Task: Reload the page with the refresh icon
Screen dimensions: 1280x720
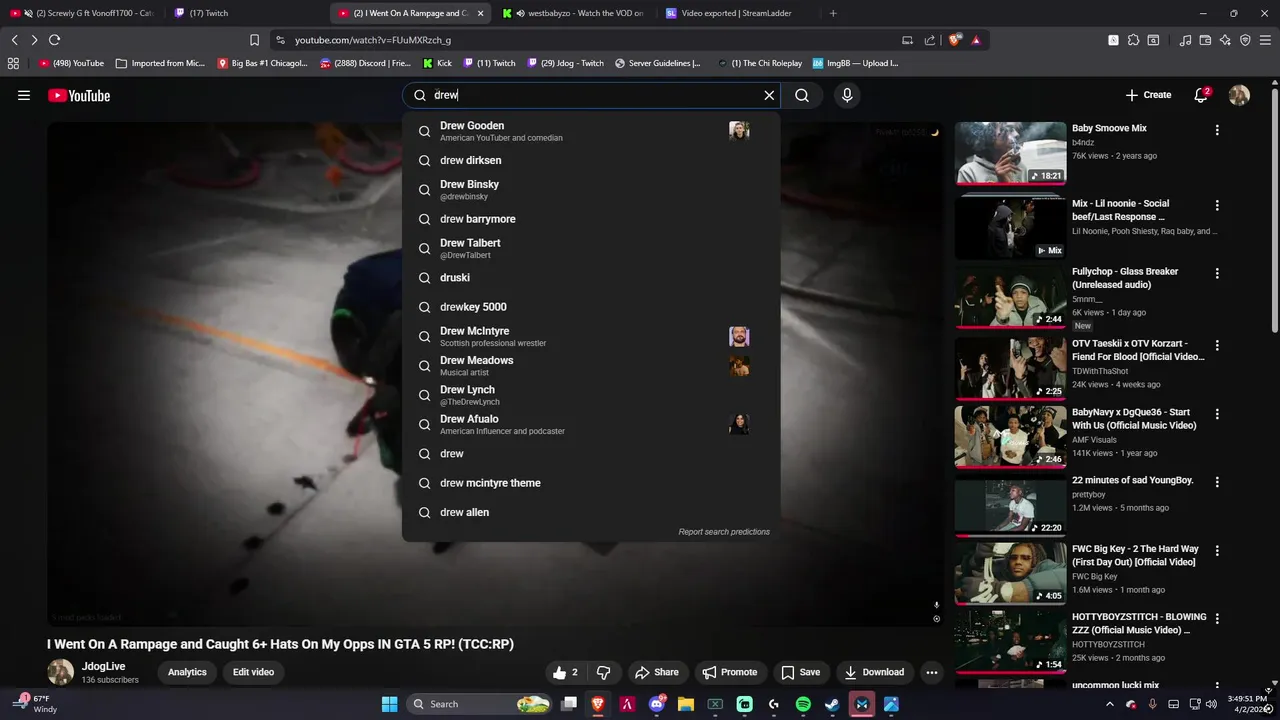Action: (54, 40)
